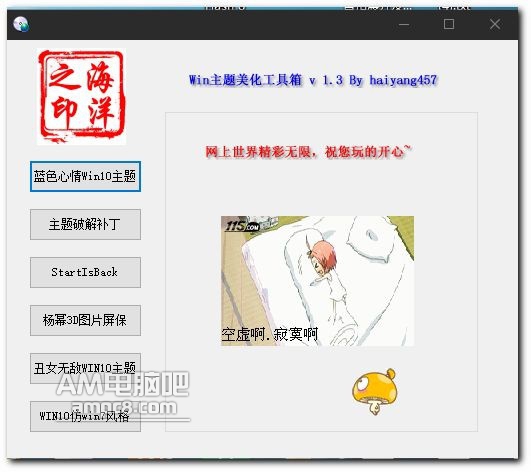The height and width of the screenshot is (472, 531).
Task: Minimize the toolbox window
Action: 404,24
